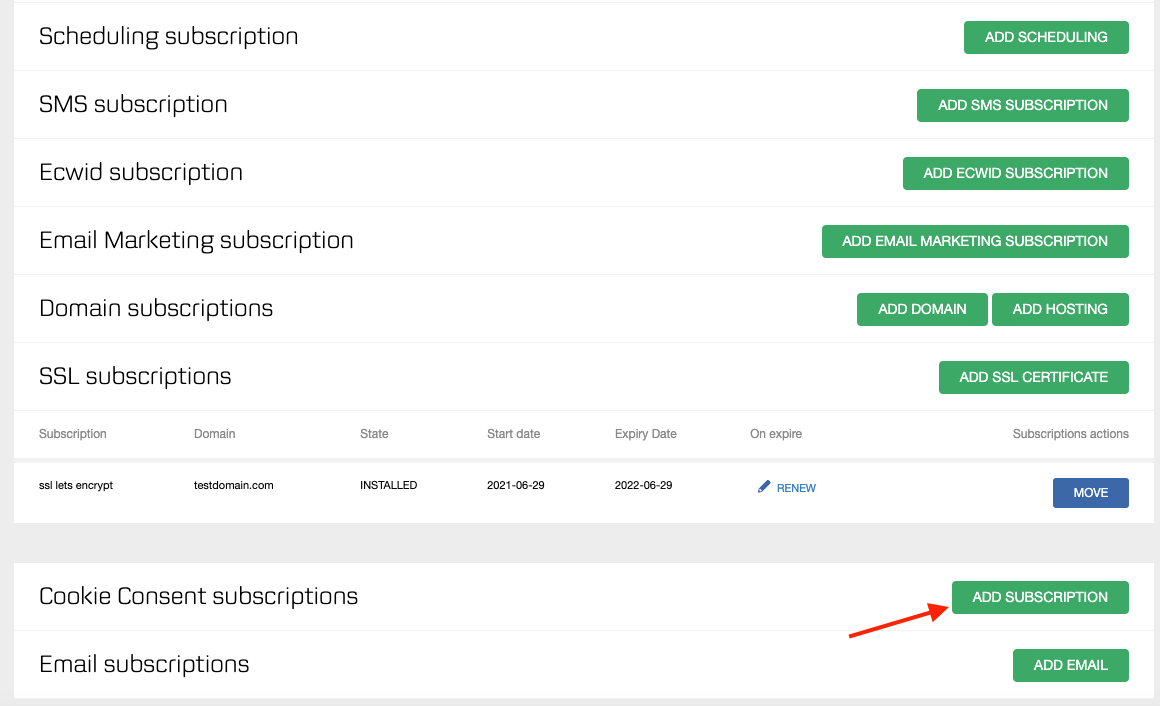Image resolution: width=1160 pixels, height=706 pixels.
Task: Click the Add Domain button
Action: (922, 309)
